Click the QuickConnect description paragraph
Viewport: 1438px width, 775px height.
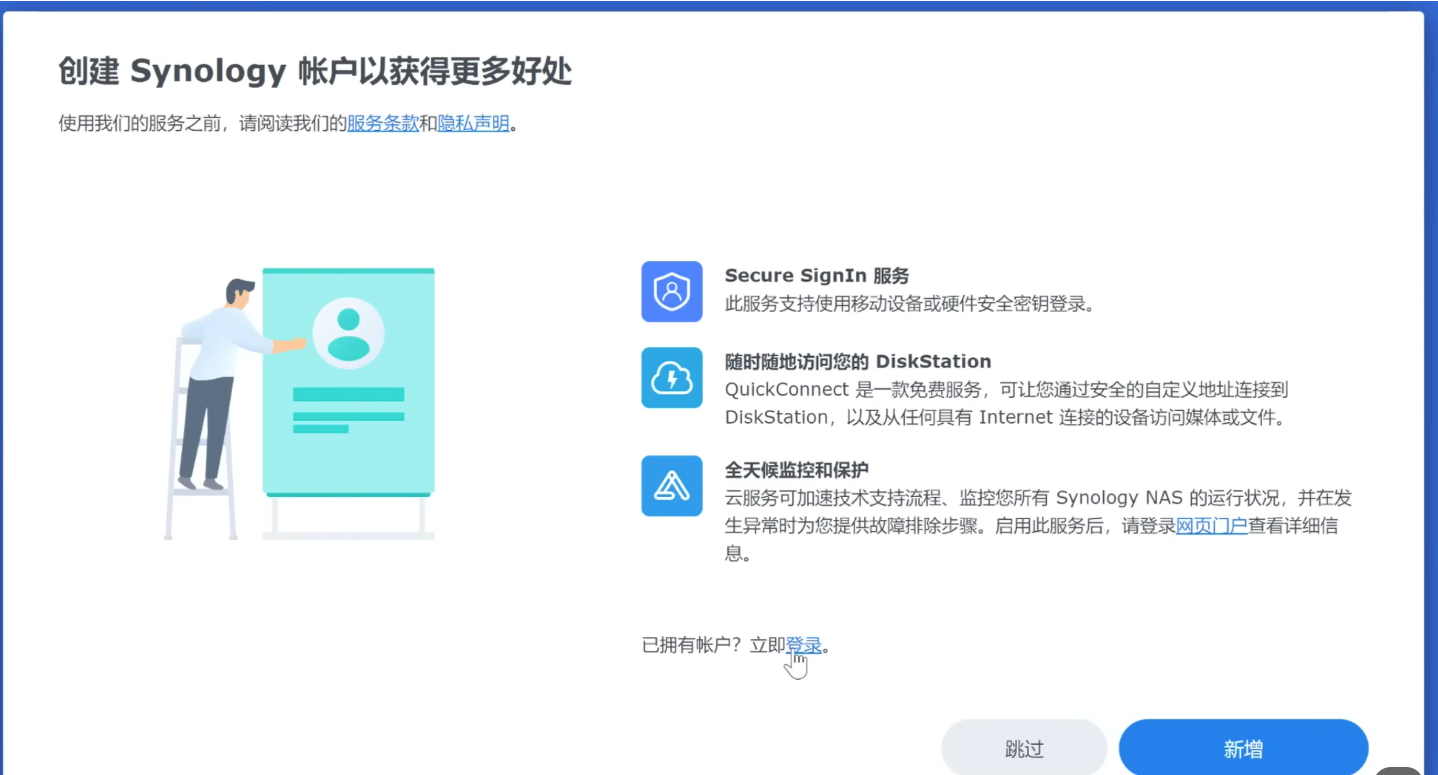point(1004,404)
